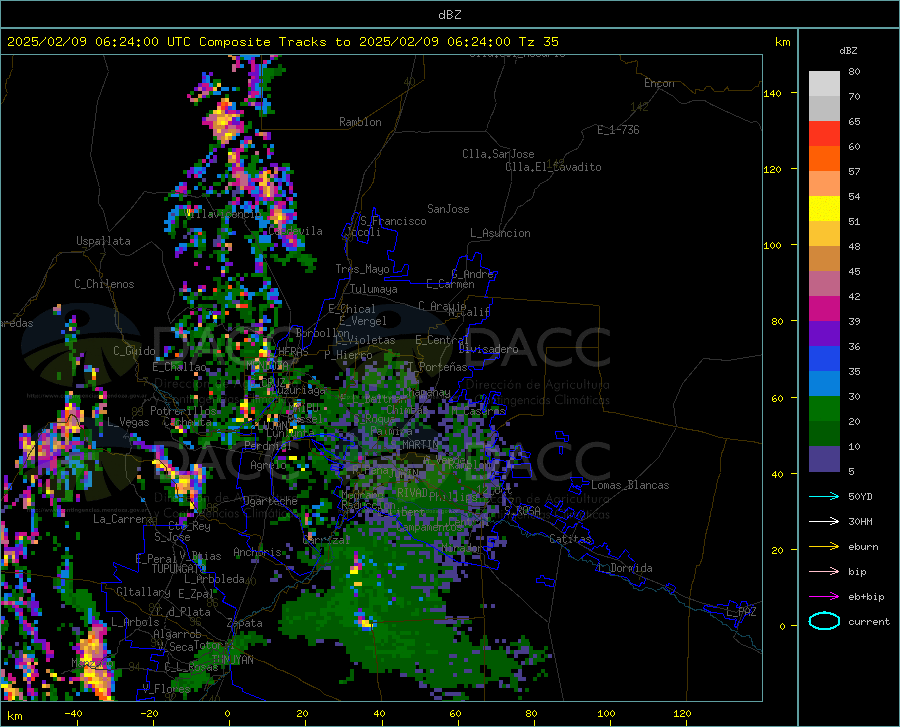Click the 'dBZ' heading above the color scale
The height and width of the screenshot is (727, 900).
coord(848,50)
